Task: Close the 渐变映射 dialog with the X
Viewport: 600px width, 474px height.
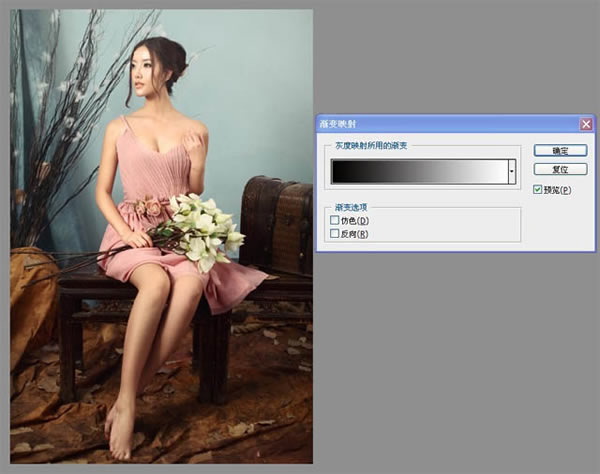Action: (x=586, y=124)
